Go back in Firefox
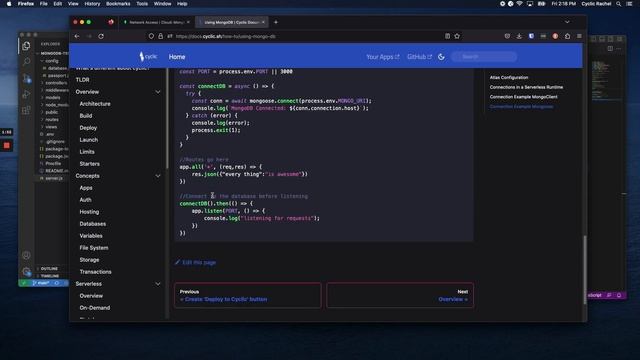The width and height of the screenshot is (640, 360). tap(77, 36)
